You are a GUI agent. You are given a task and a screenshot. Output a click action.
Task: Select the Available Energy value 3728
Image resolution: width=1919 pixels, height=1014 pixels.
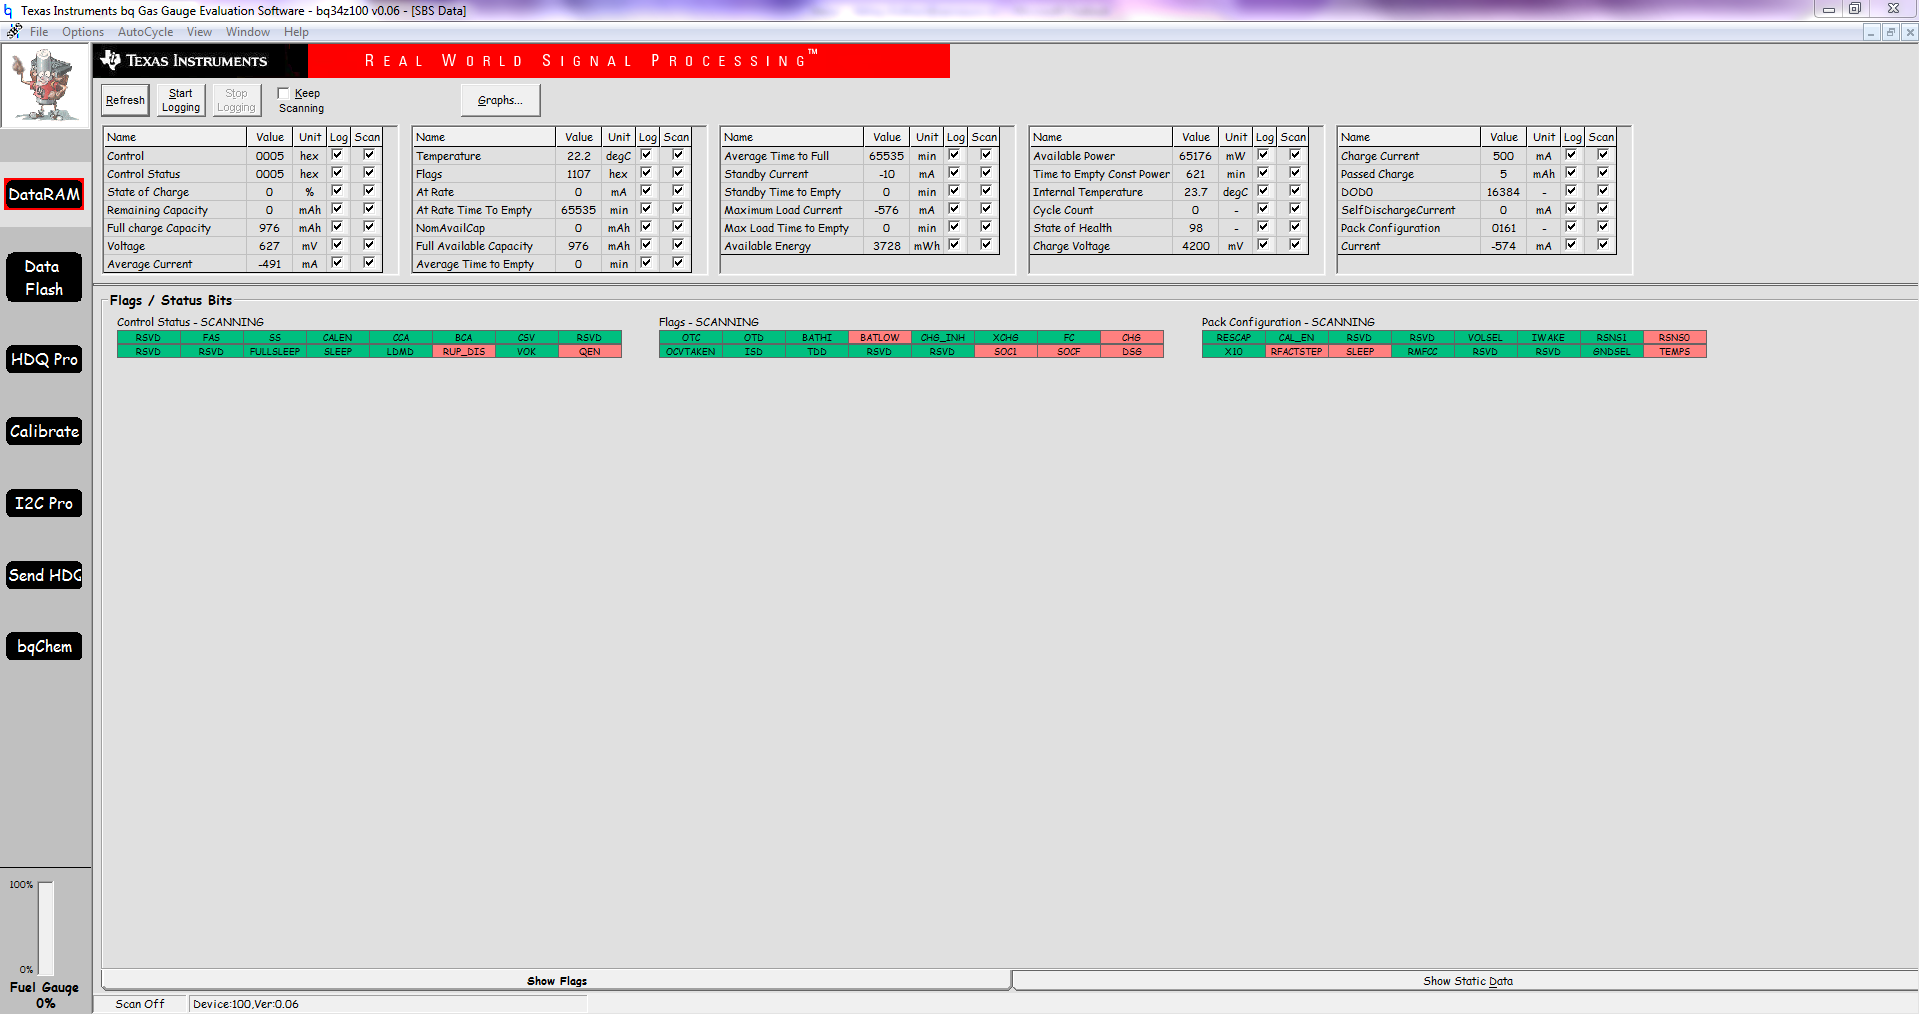pyautogui.click(x=887, y=246)
